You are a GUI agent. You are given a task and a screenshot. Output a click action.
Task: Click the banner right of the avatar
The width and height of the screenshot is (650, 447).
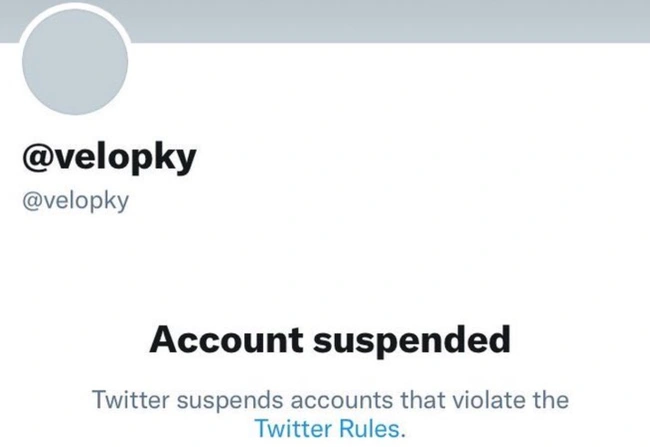click(x=400, y=20)
